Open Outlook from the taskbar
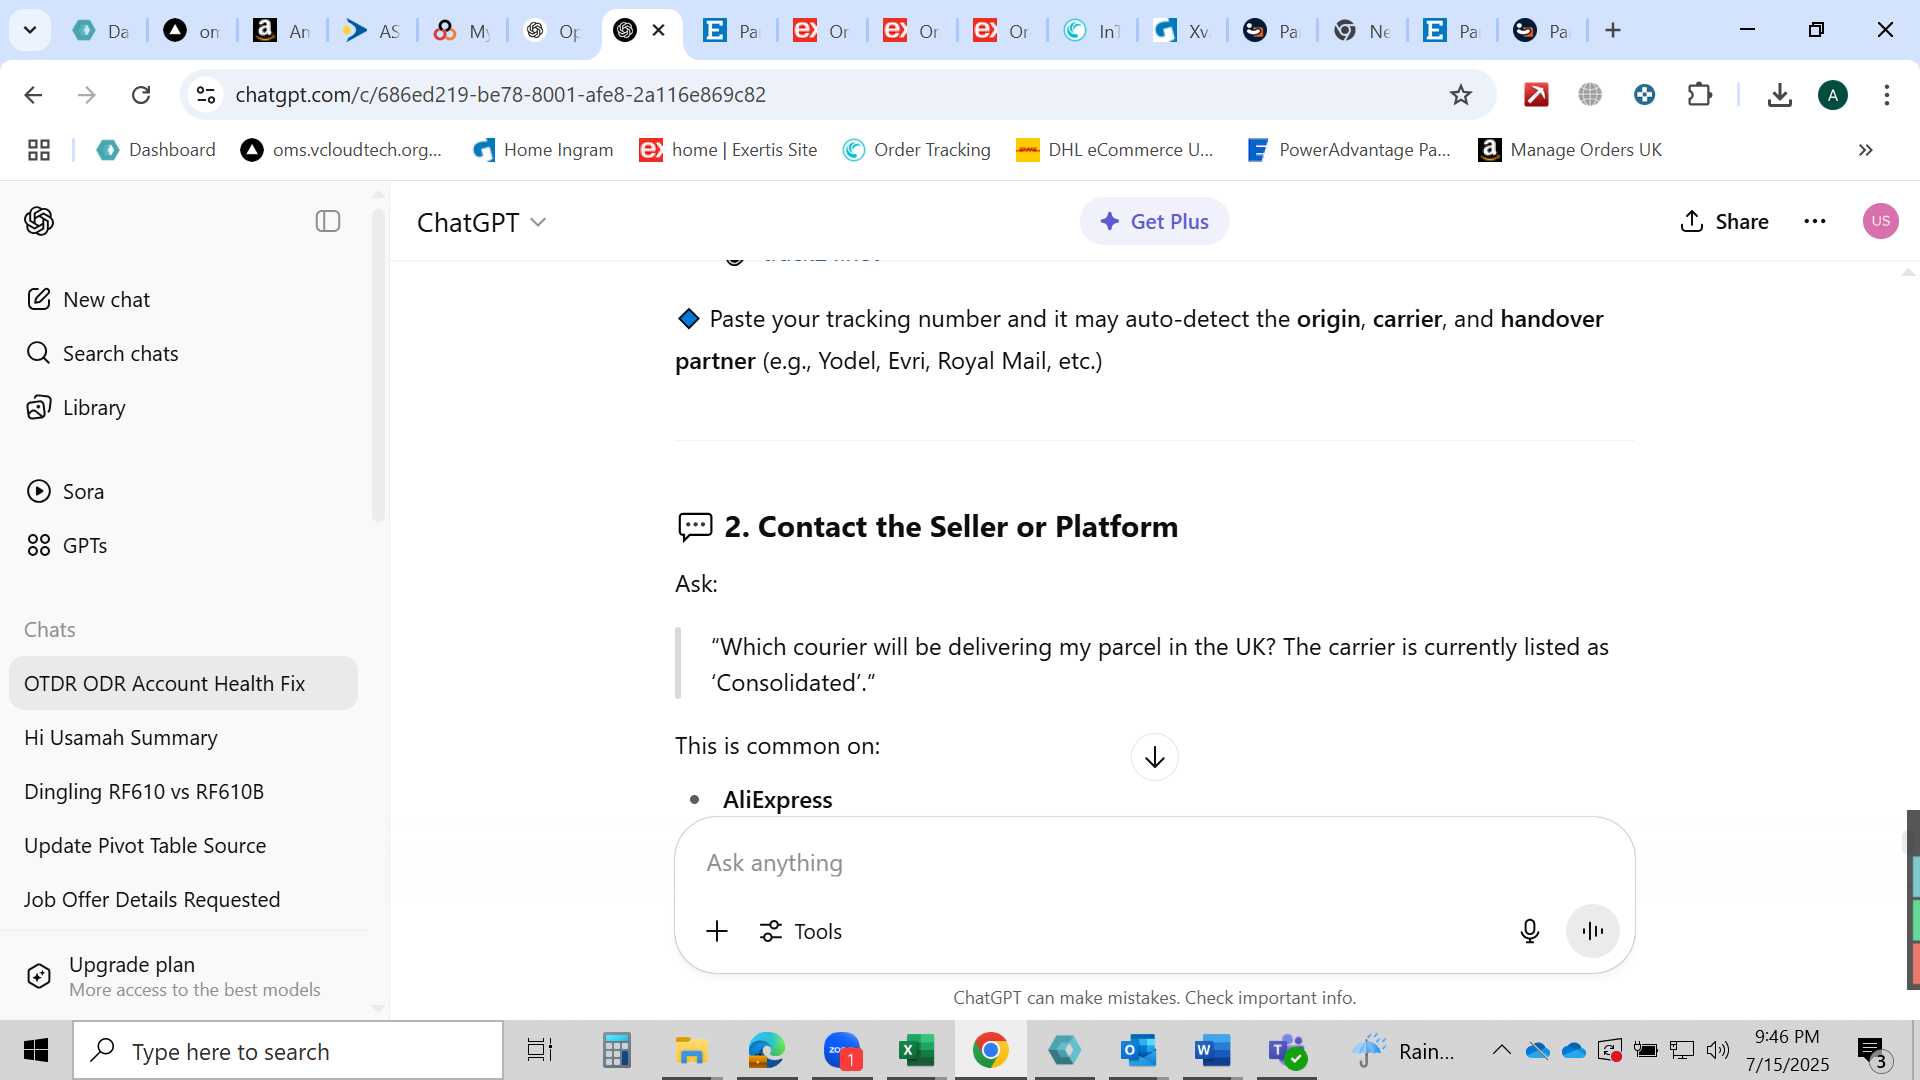1920x1080 pixels. tap(1138, 1051)
